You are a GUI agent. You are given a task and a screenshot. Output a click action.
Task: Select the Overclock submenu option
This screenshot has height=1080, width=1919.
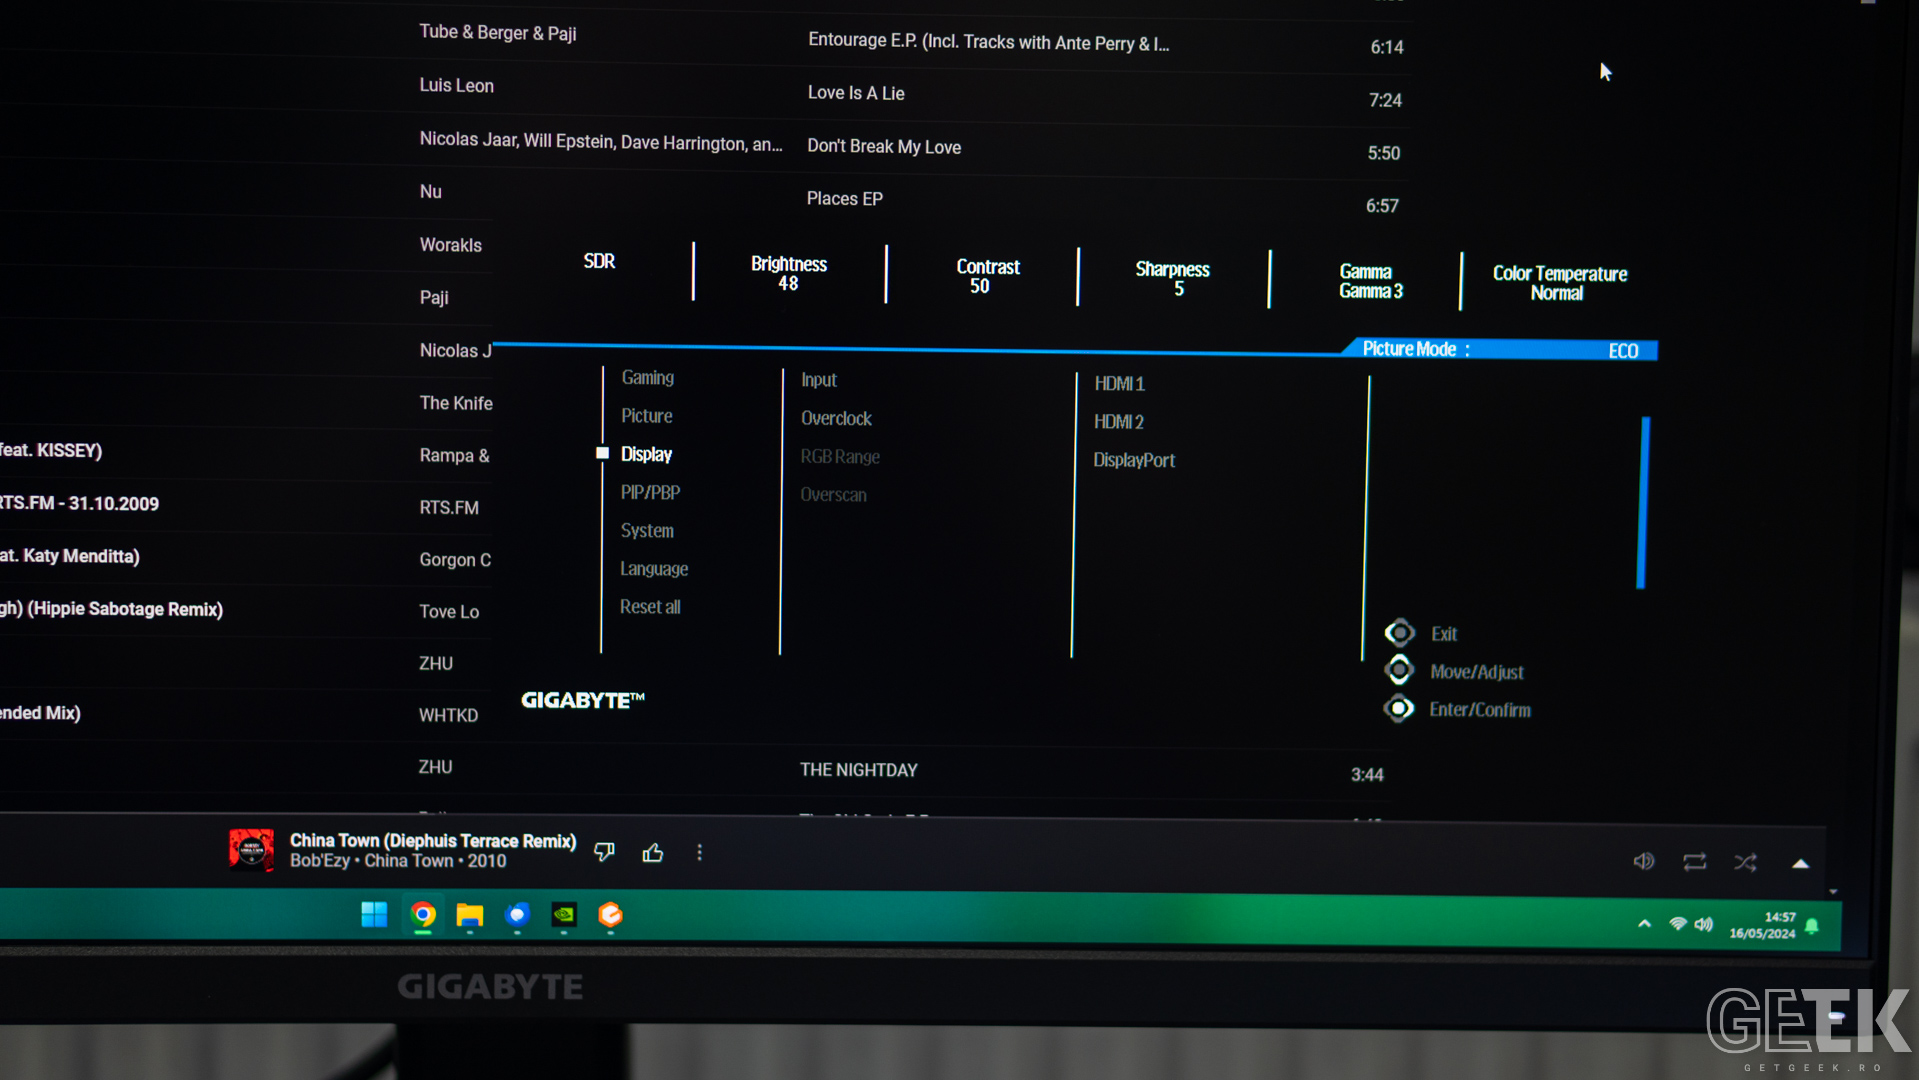click(836, 419)
